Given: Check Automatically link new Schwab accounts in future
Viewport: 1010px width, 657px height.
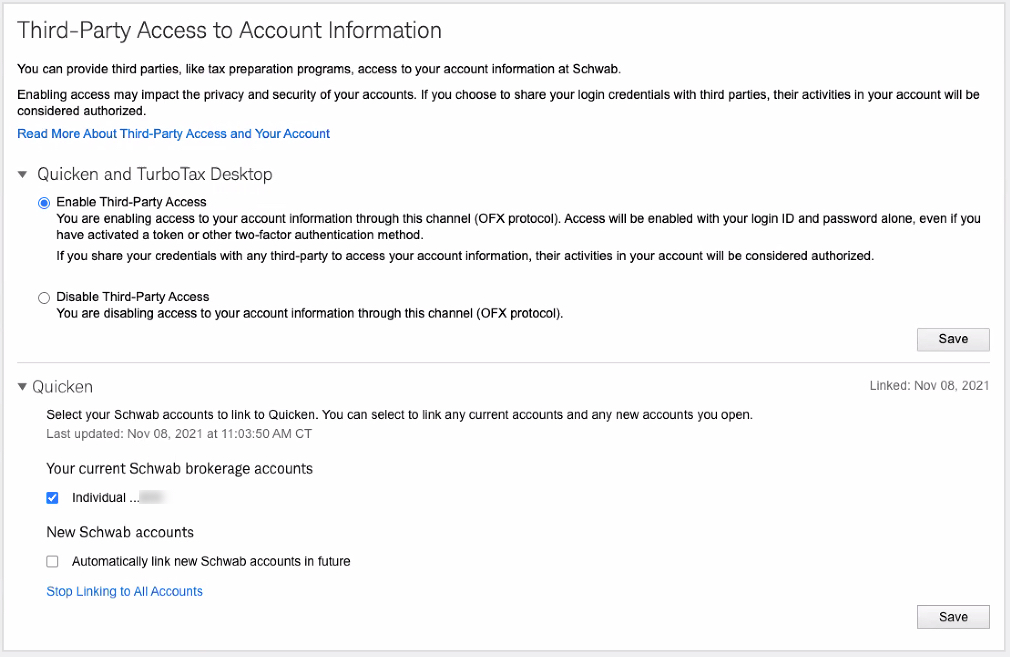Looking at the screenshot, I should click(x=52, y=562).
